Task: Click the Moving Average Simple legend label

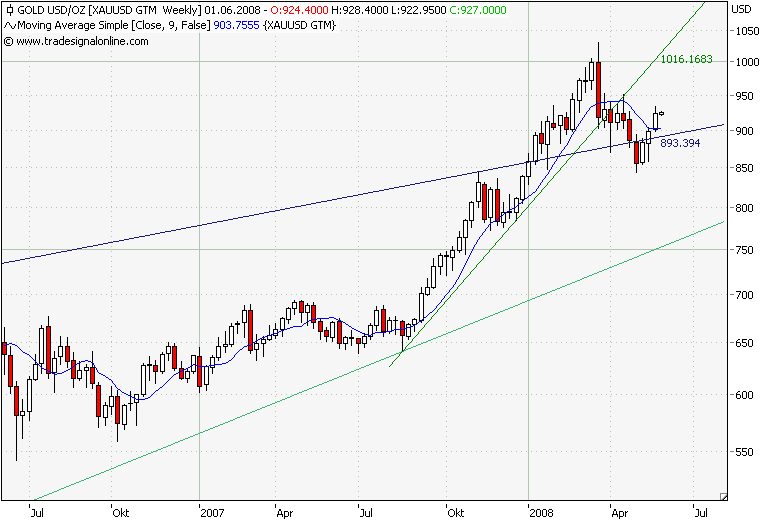Action: [113, 26]
